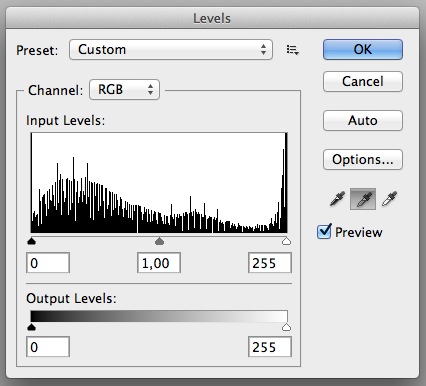Open the Channel dropdown showing RGB

point(124,90)
